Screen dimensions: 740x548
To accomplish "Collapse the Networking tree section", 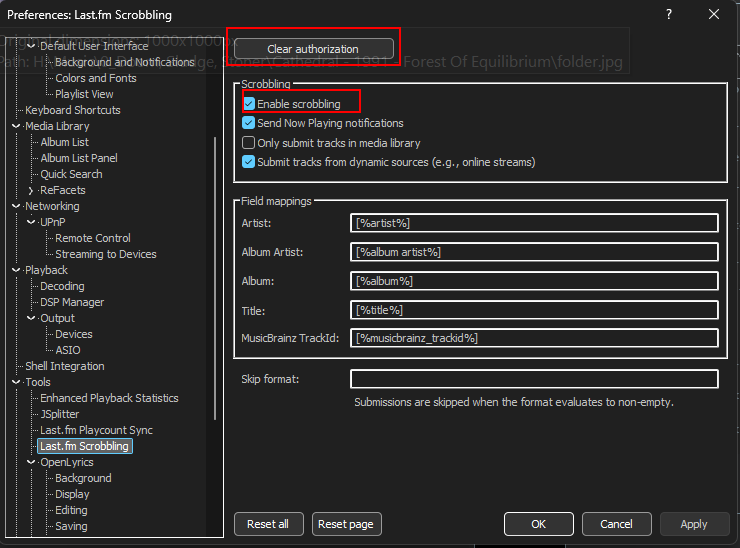I will click(16, 206).
